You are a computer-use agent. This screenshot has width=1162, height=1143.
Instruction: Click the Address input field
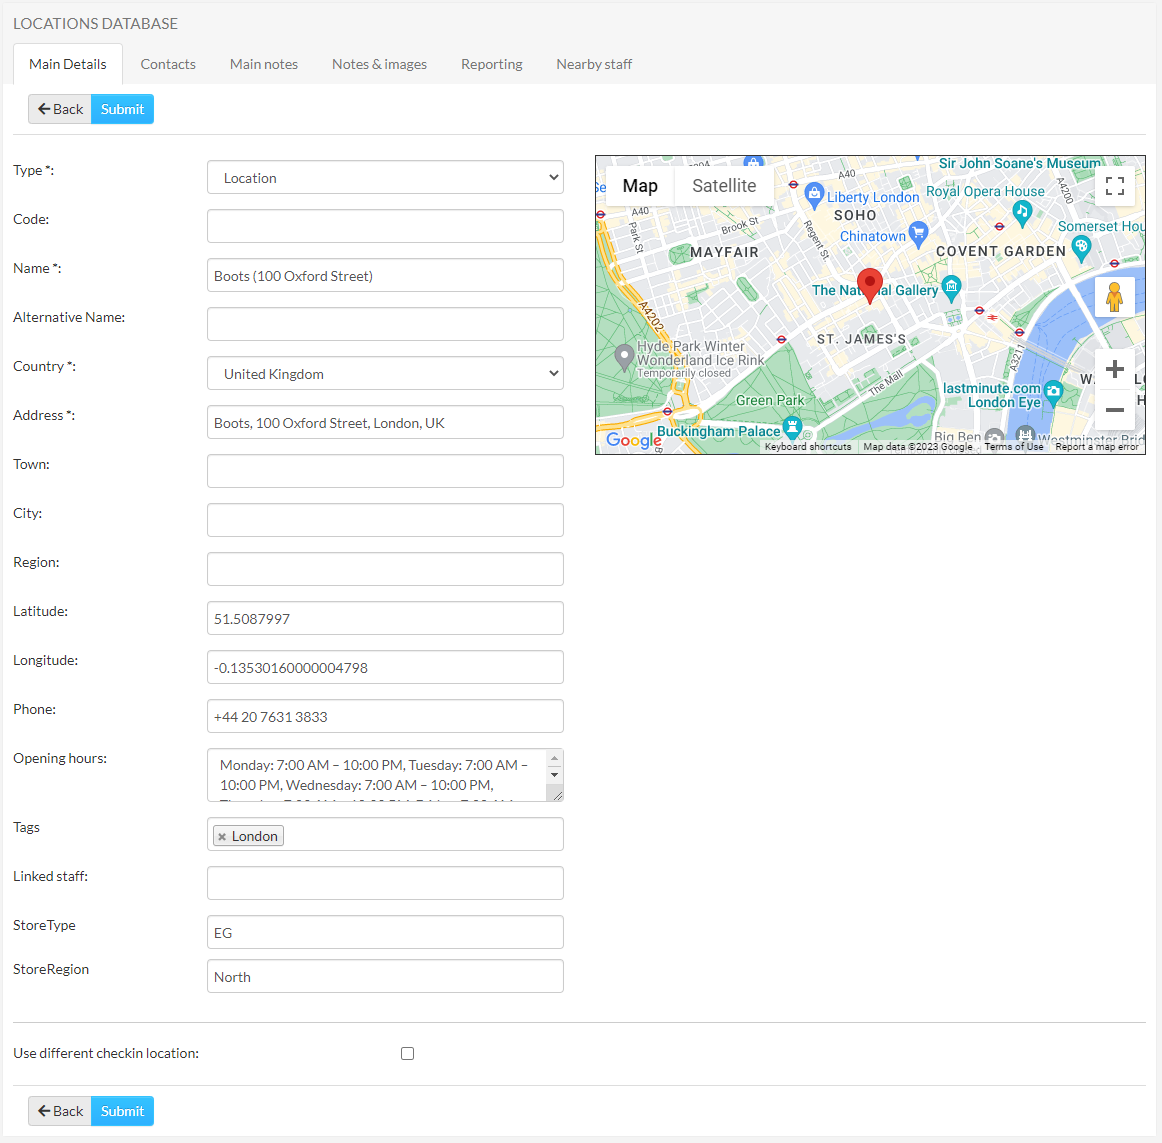click(385, 423)
